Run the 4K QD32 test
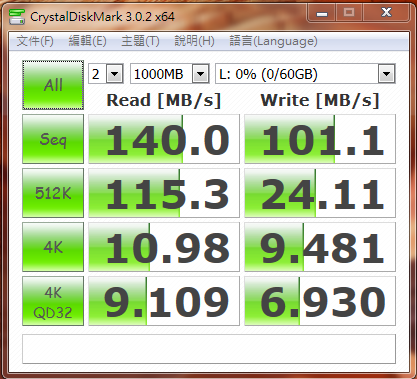 point(53,301)
